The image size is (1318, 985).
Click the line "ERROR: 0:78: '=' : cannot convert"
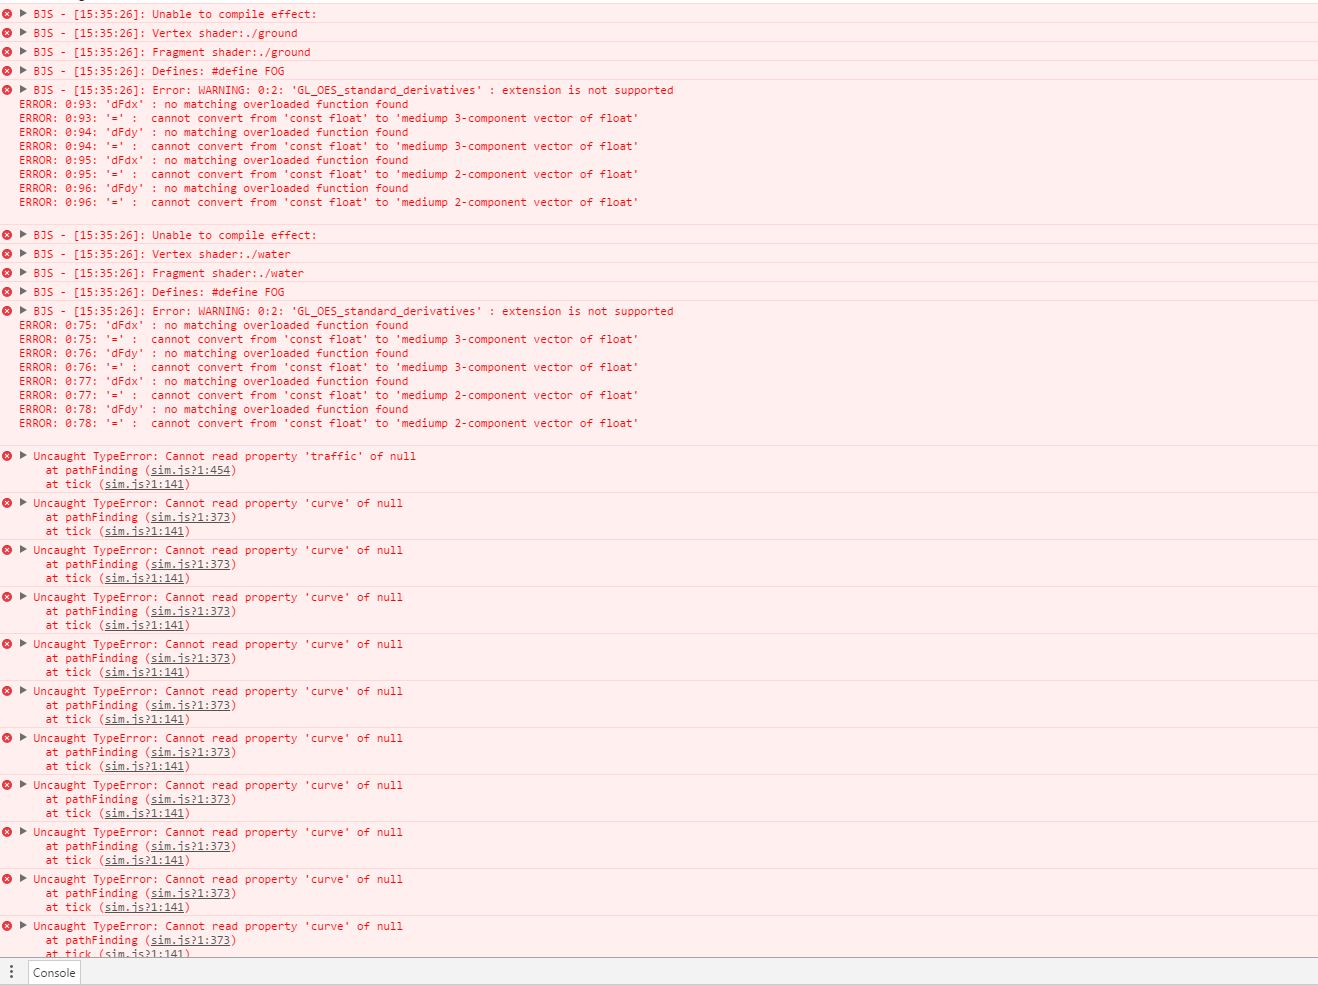click(x=328, y=423)
